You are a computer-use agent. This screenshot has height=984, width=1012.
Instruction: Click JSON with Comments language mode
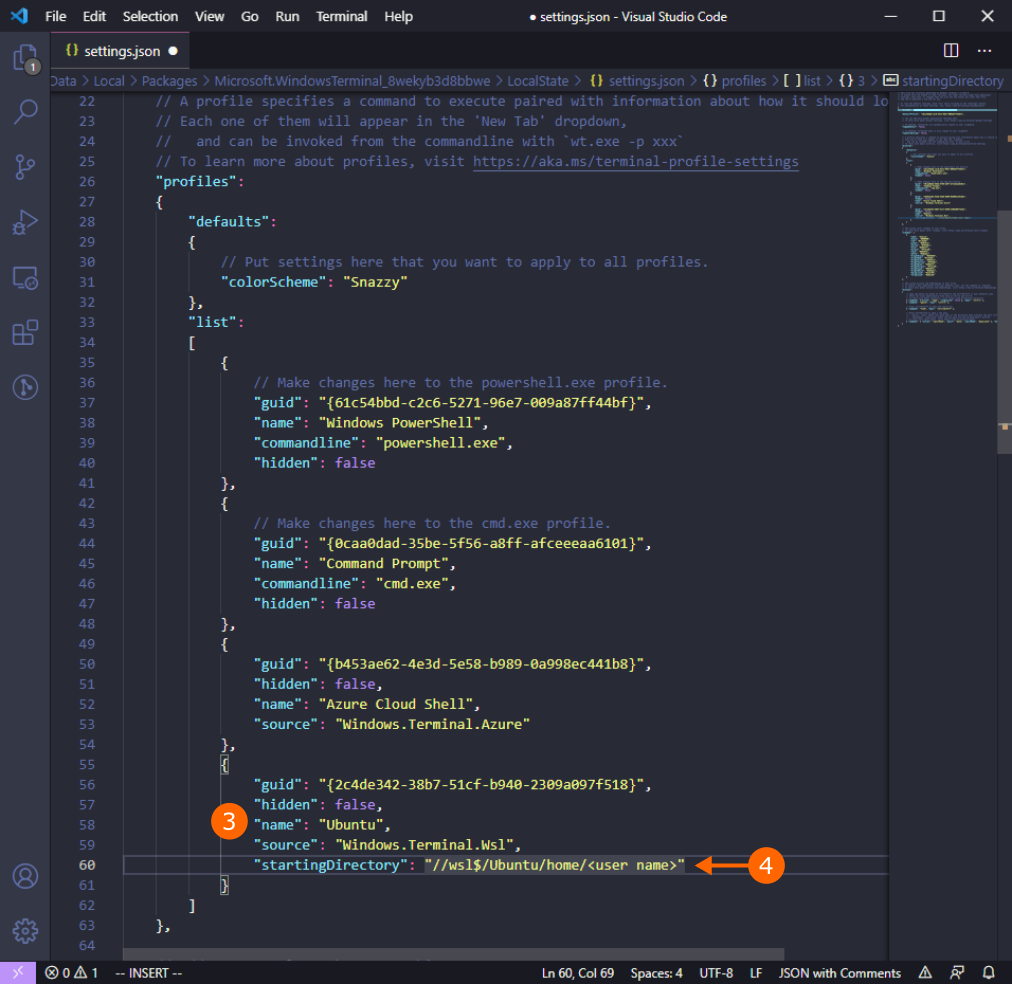[840, 972]
